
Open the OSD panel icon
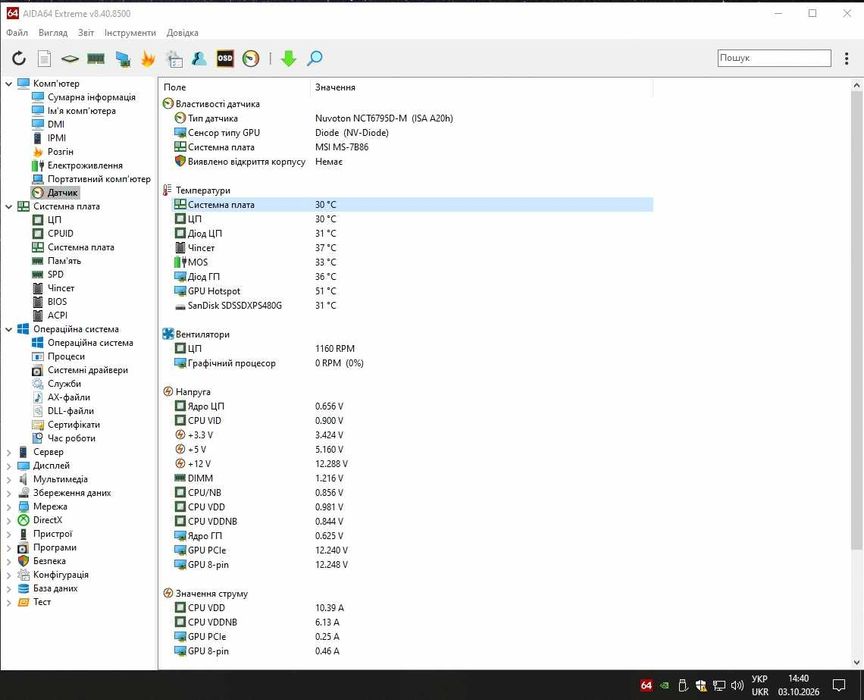tap(225, 58)
